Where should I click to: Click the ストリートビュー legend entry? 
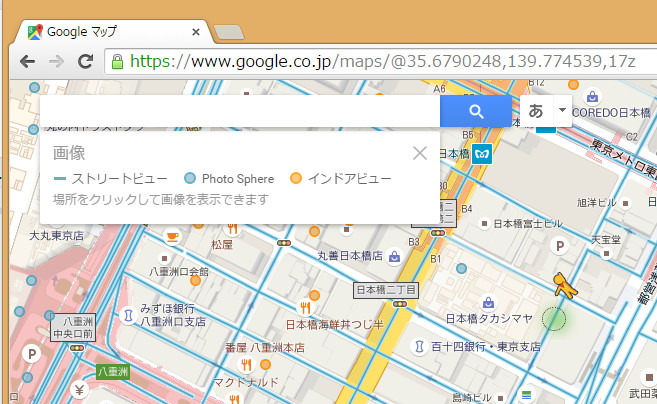click(x=111, y=179)
